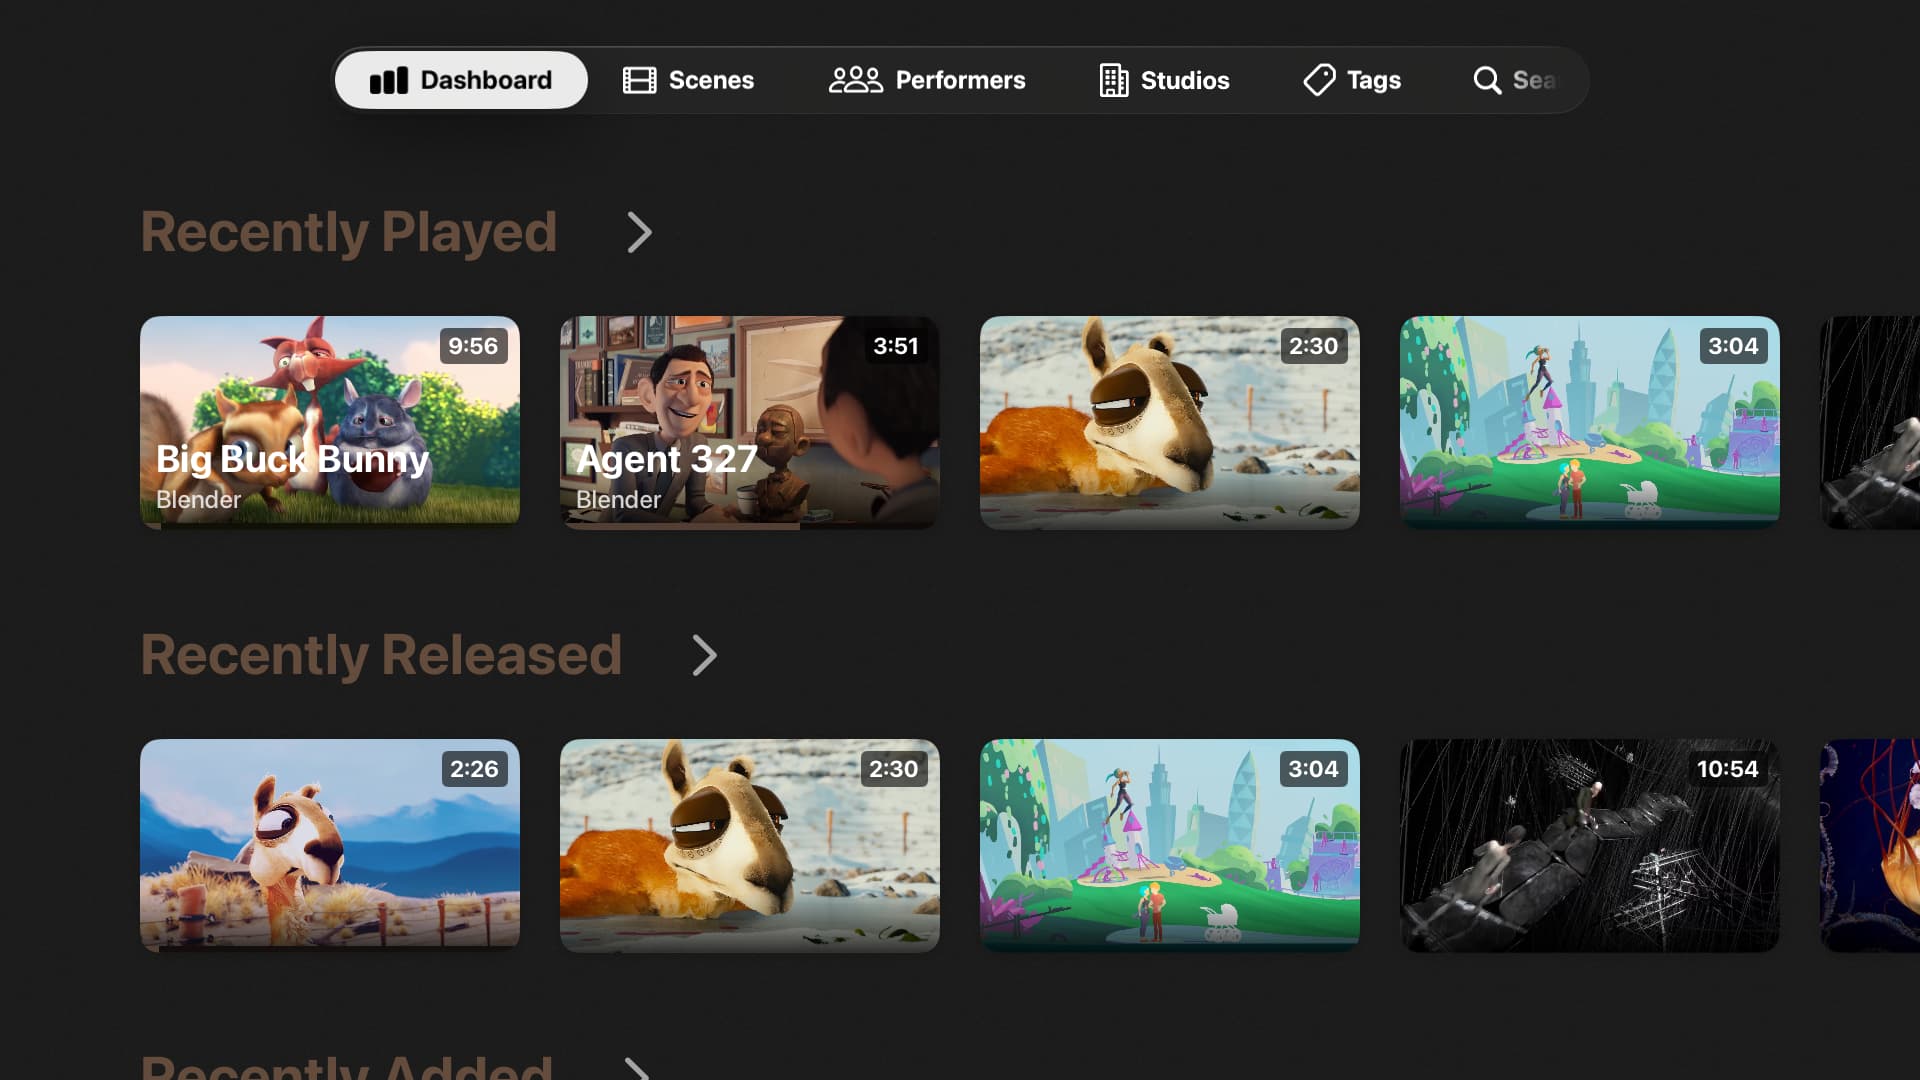The width and height of the screenshot is (1920, 1080).
Task: Expand Recently Added section chevron
Action: [637, 1068]
